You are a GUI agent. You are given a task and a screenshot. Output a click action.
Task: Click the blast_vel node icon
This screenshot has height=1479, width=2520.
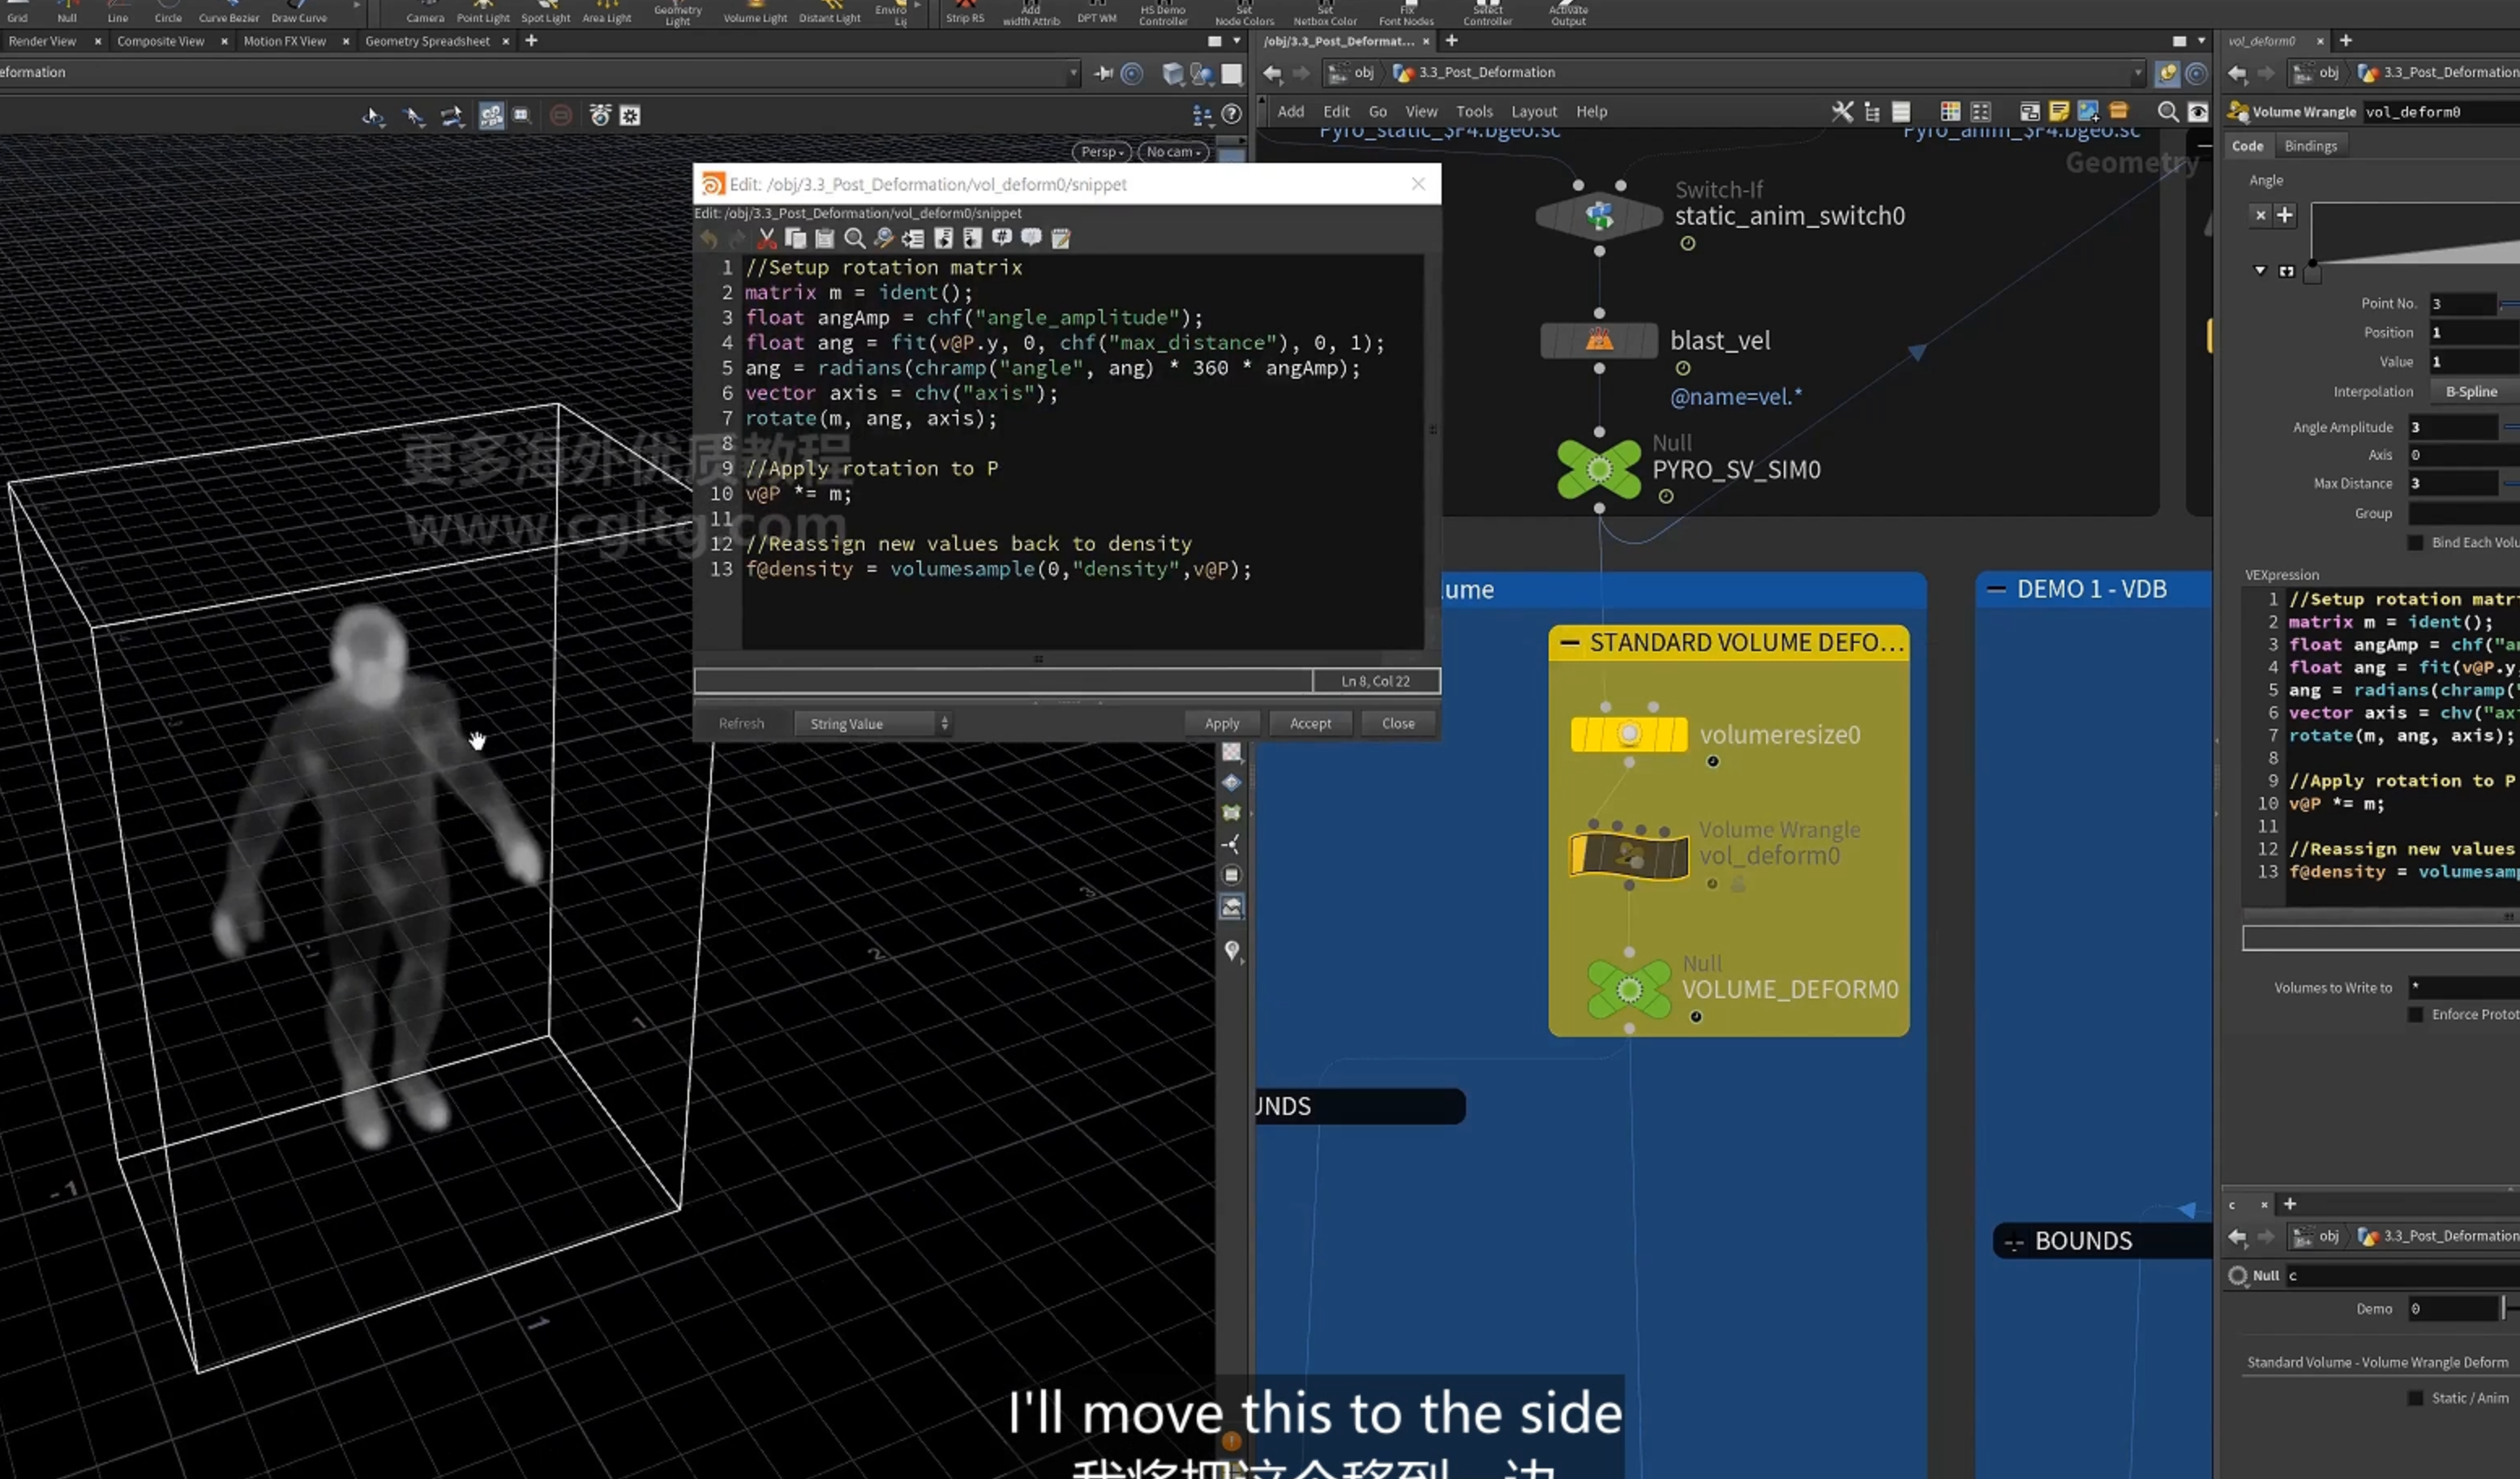click(1599, 341)
